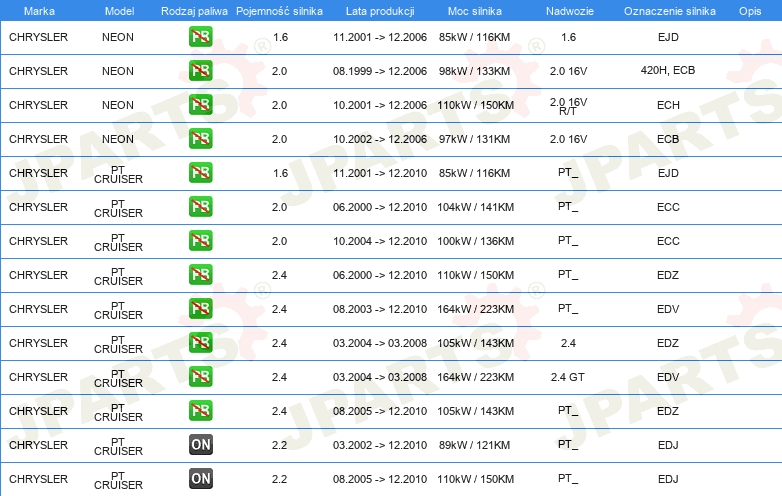Screen dimensions: 782x496
Task: Click the PB icon for Neon 97kW / 131KM
Action: 200,139
